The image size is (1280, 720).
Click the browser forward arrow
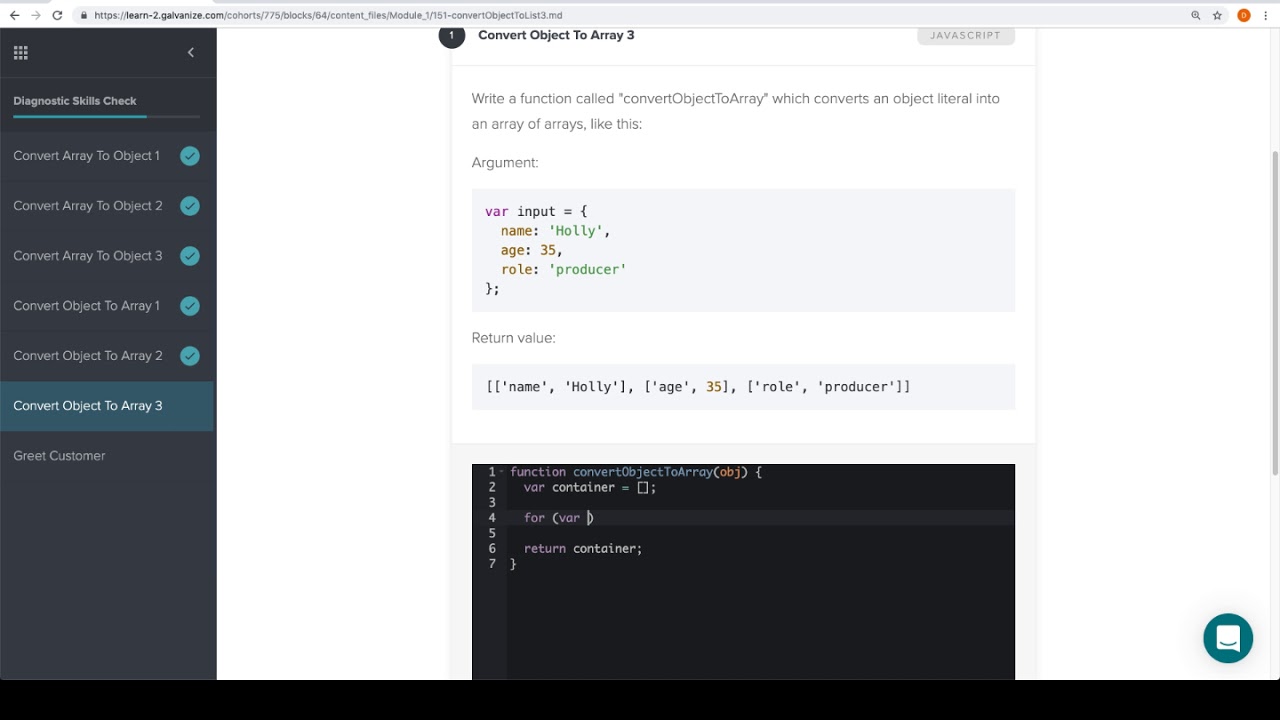pyautogui.click(x=36, y=15)
